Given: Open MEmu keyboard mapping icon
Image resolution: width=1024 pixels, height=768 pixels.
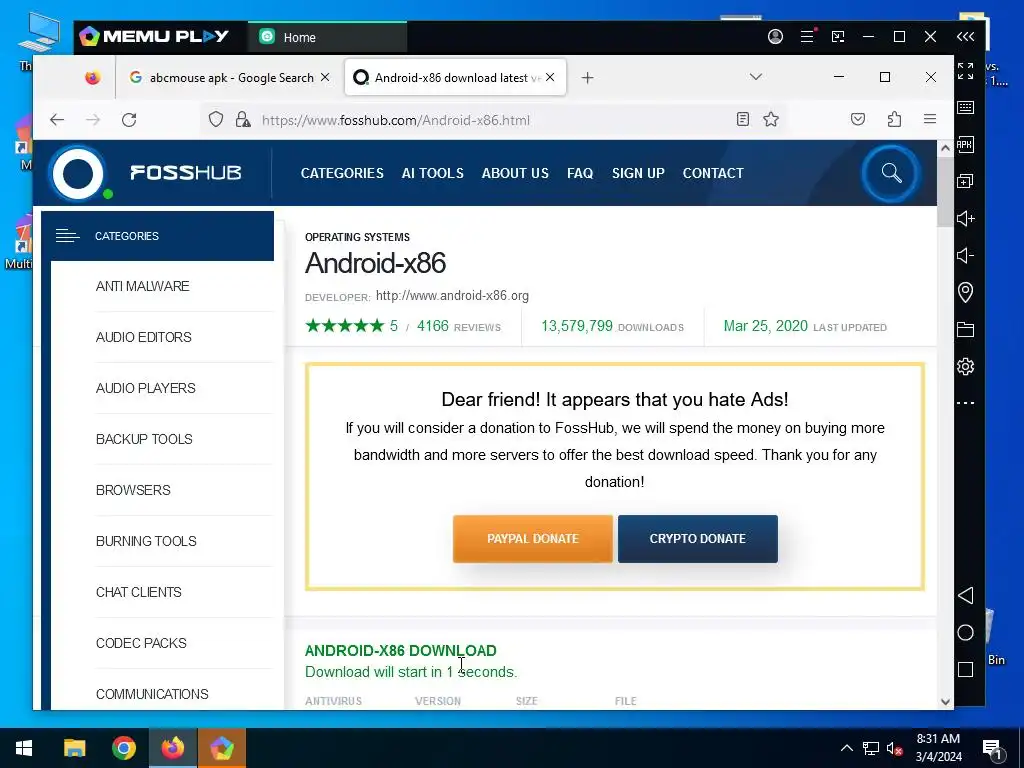Looking at the screenshot, I should (965, 108).
